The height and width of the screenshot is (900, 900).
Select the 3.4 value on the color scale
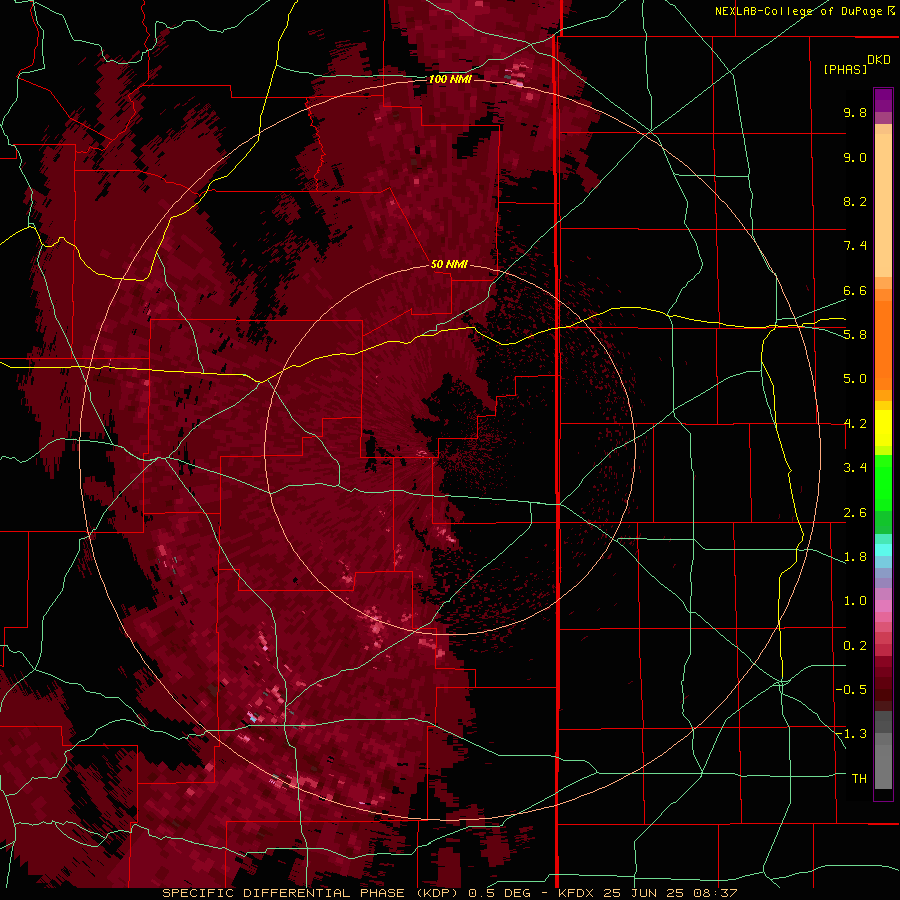coord(855,468)
